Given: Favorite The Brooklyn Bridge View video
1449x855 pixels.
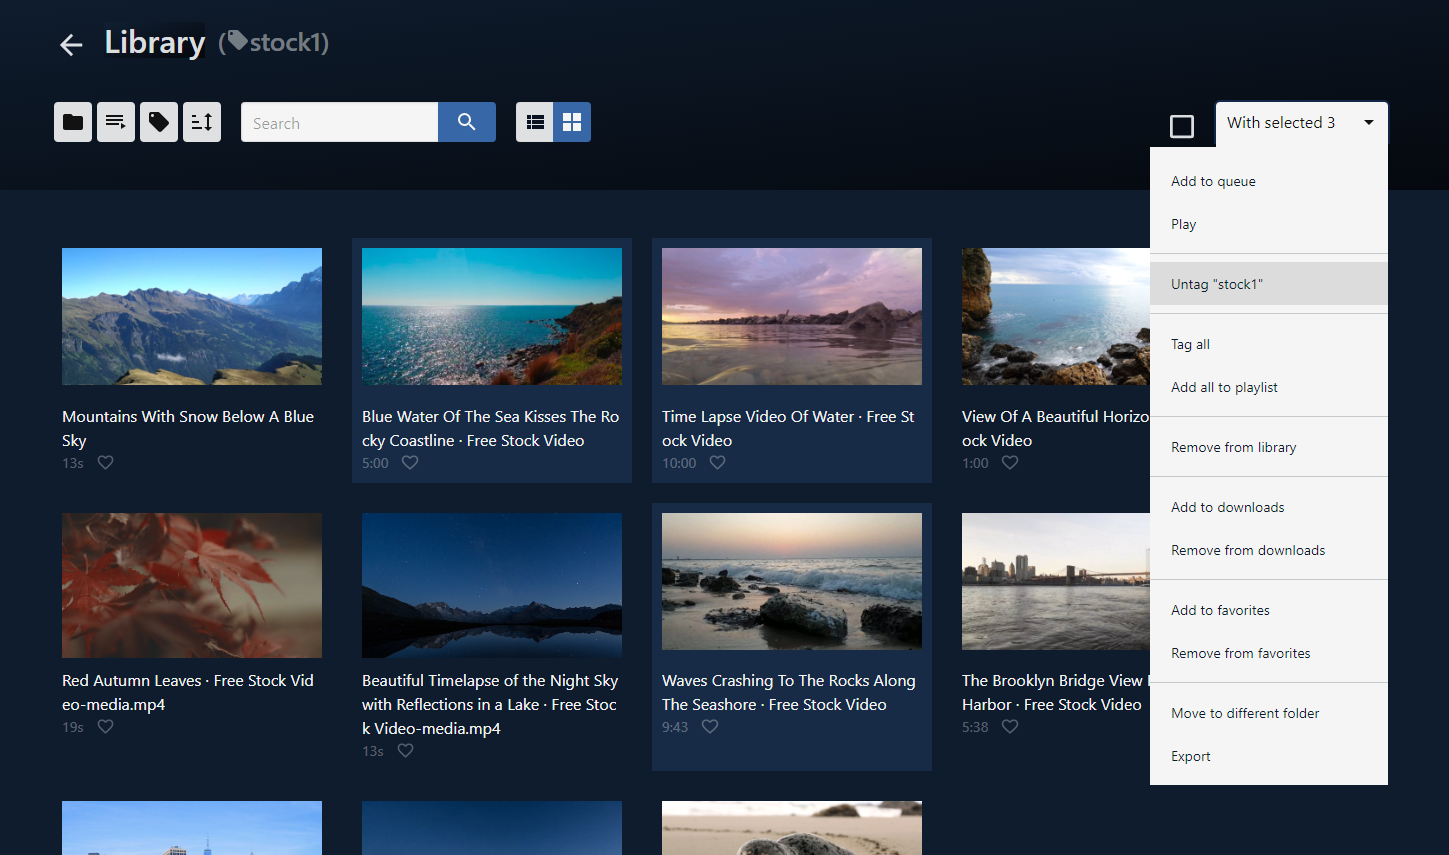Looking at the screenshot, I should (x=1010, y=727).
